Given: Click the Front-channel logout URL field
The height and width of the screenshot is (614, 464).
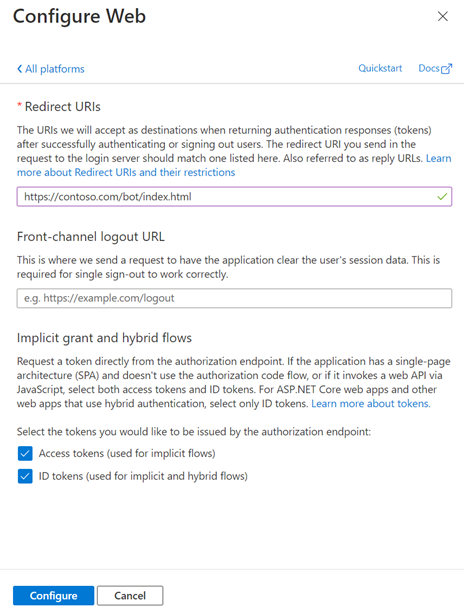Looking at the screenshot, I should pos(234,298).
